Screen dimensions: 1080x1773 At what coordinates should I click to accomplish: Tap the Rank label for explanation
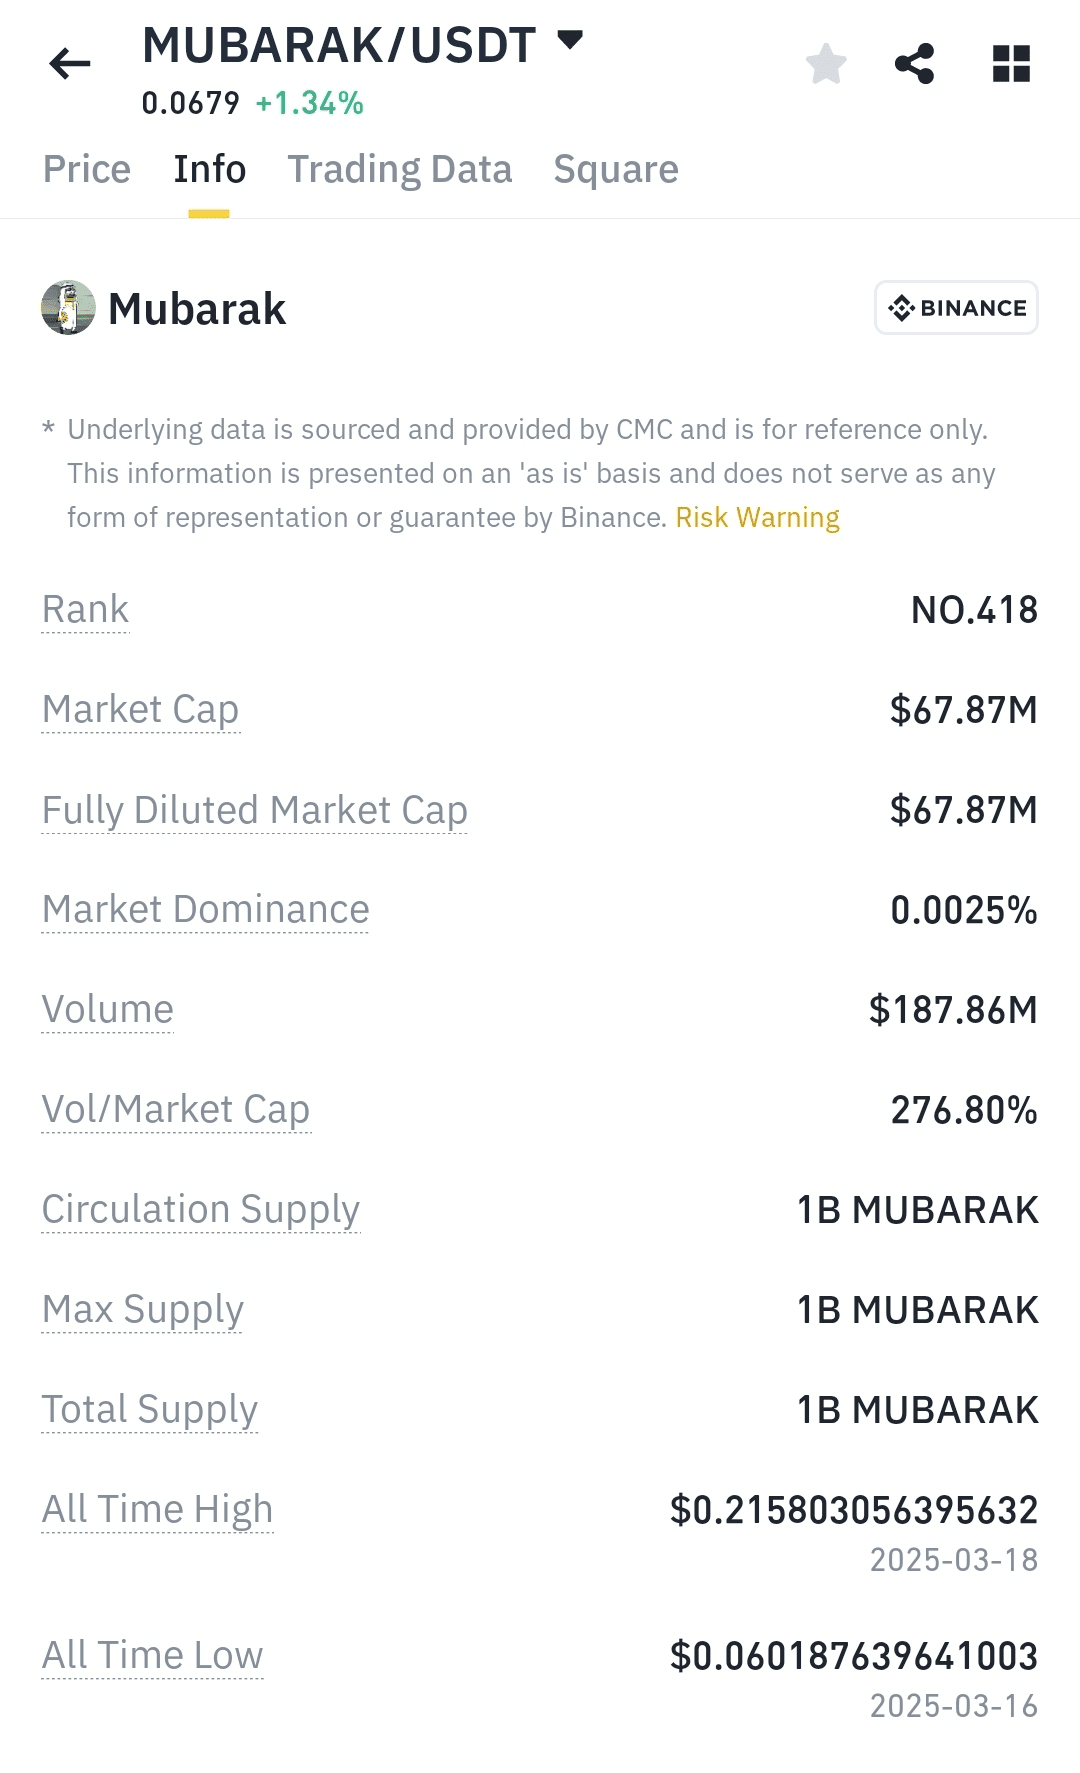click(86, 609)
